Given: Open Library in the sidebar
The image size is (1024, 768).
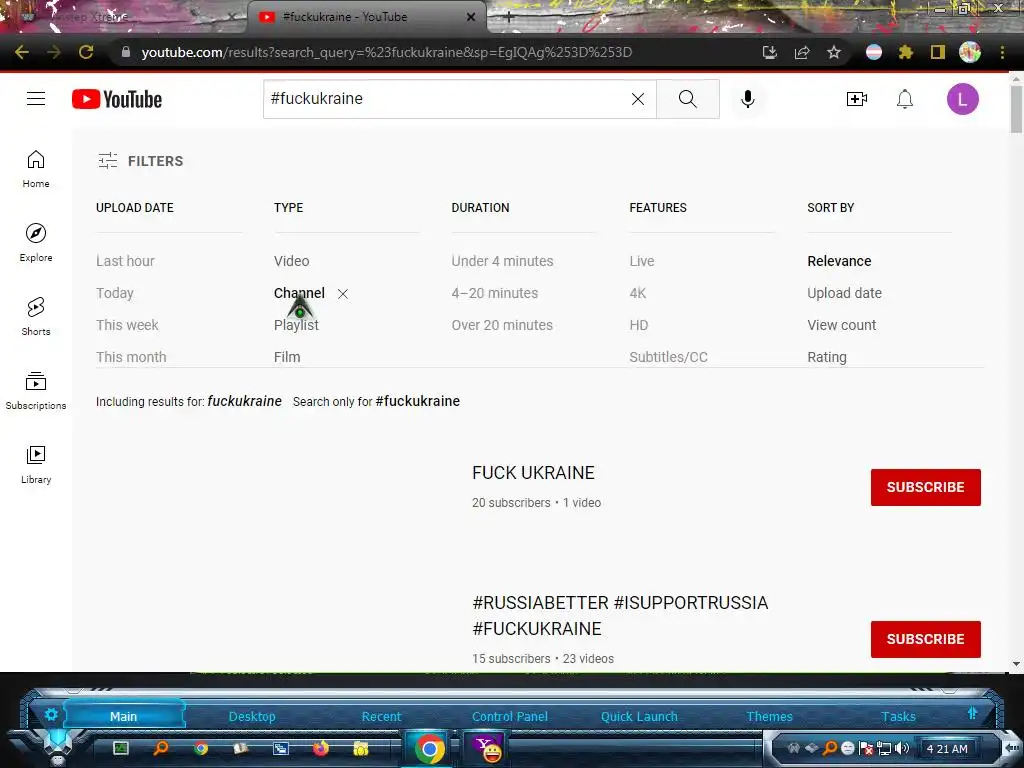Looking at the screenshot, I should 36,464.
